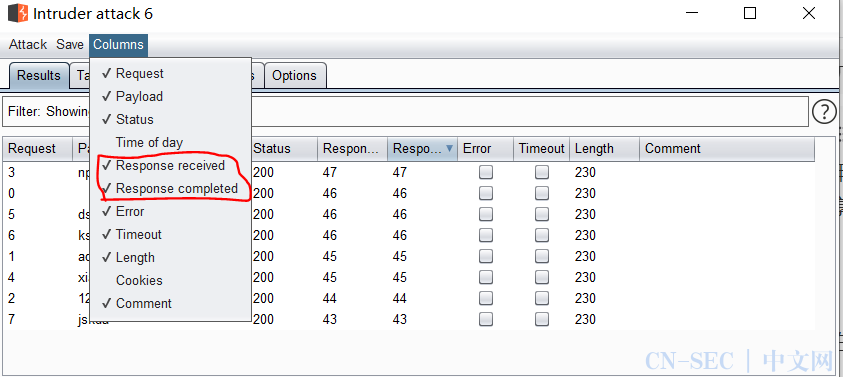843x377 pixels.
Task: Open the Attack menu
Action: pyautogui.click(x=28, y=45)
